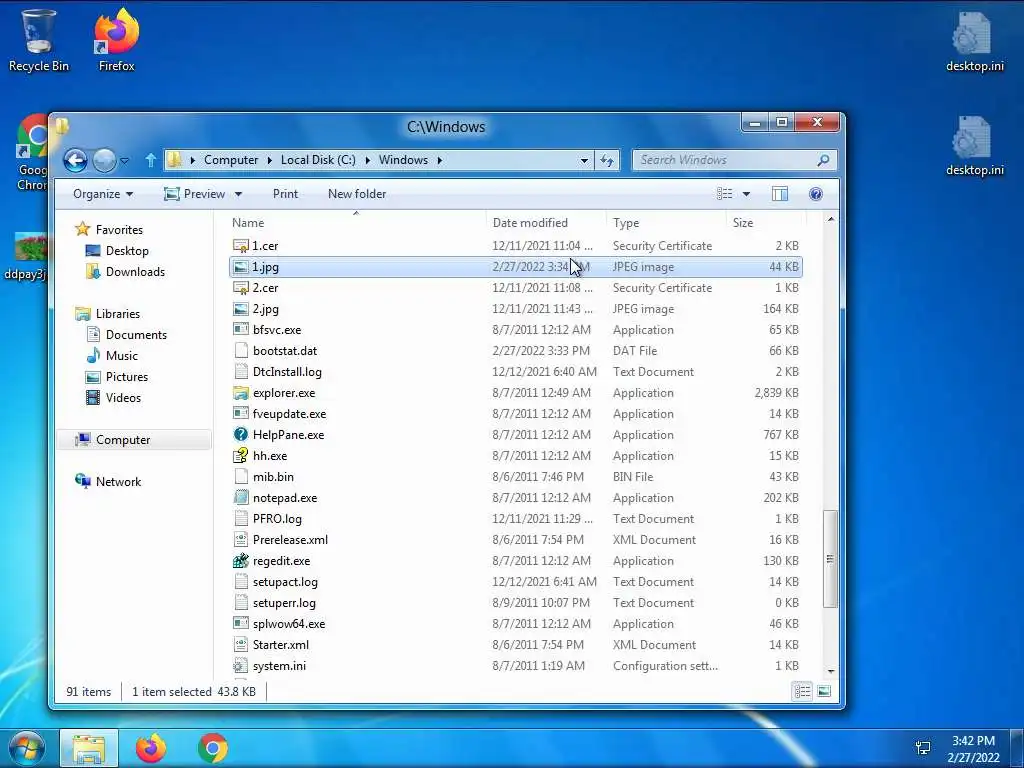Select the system.ini file icon
1024x768 pixels.
point(241,666)
